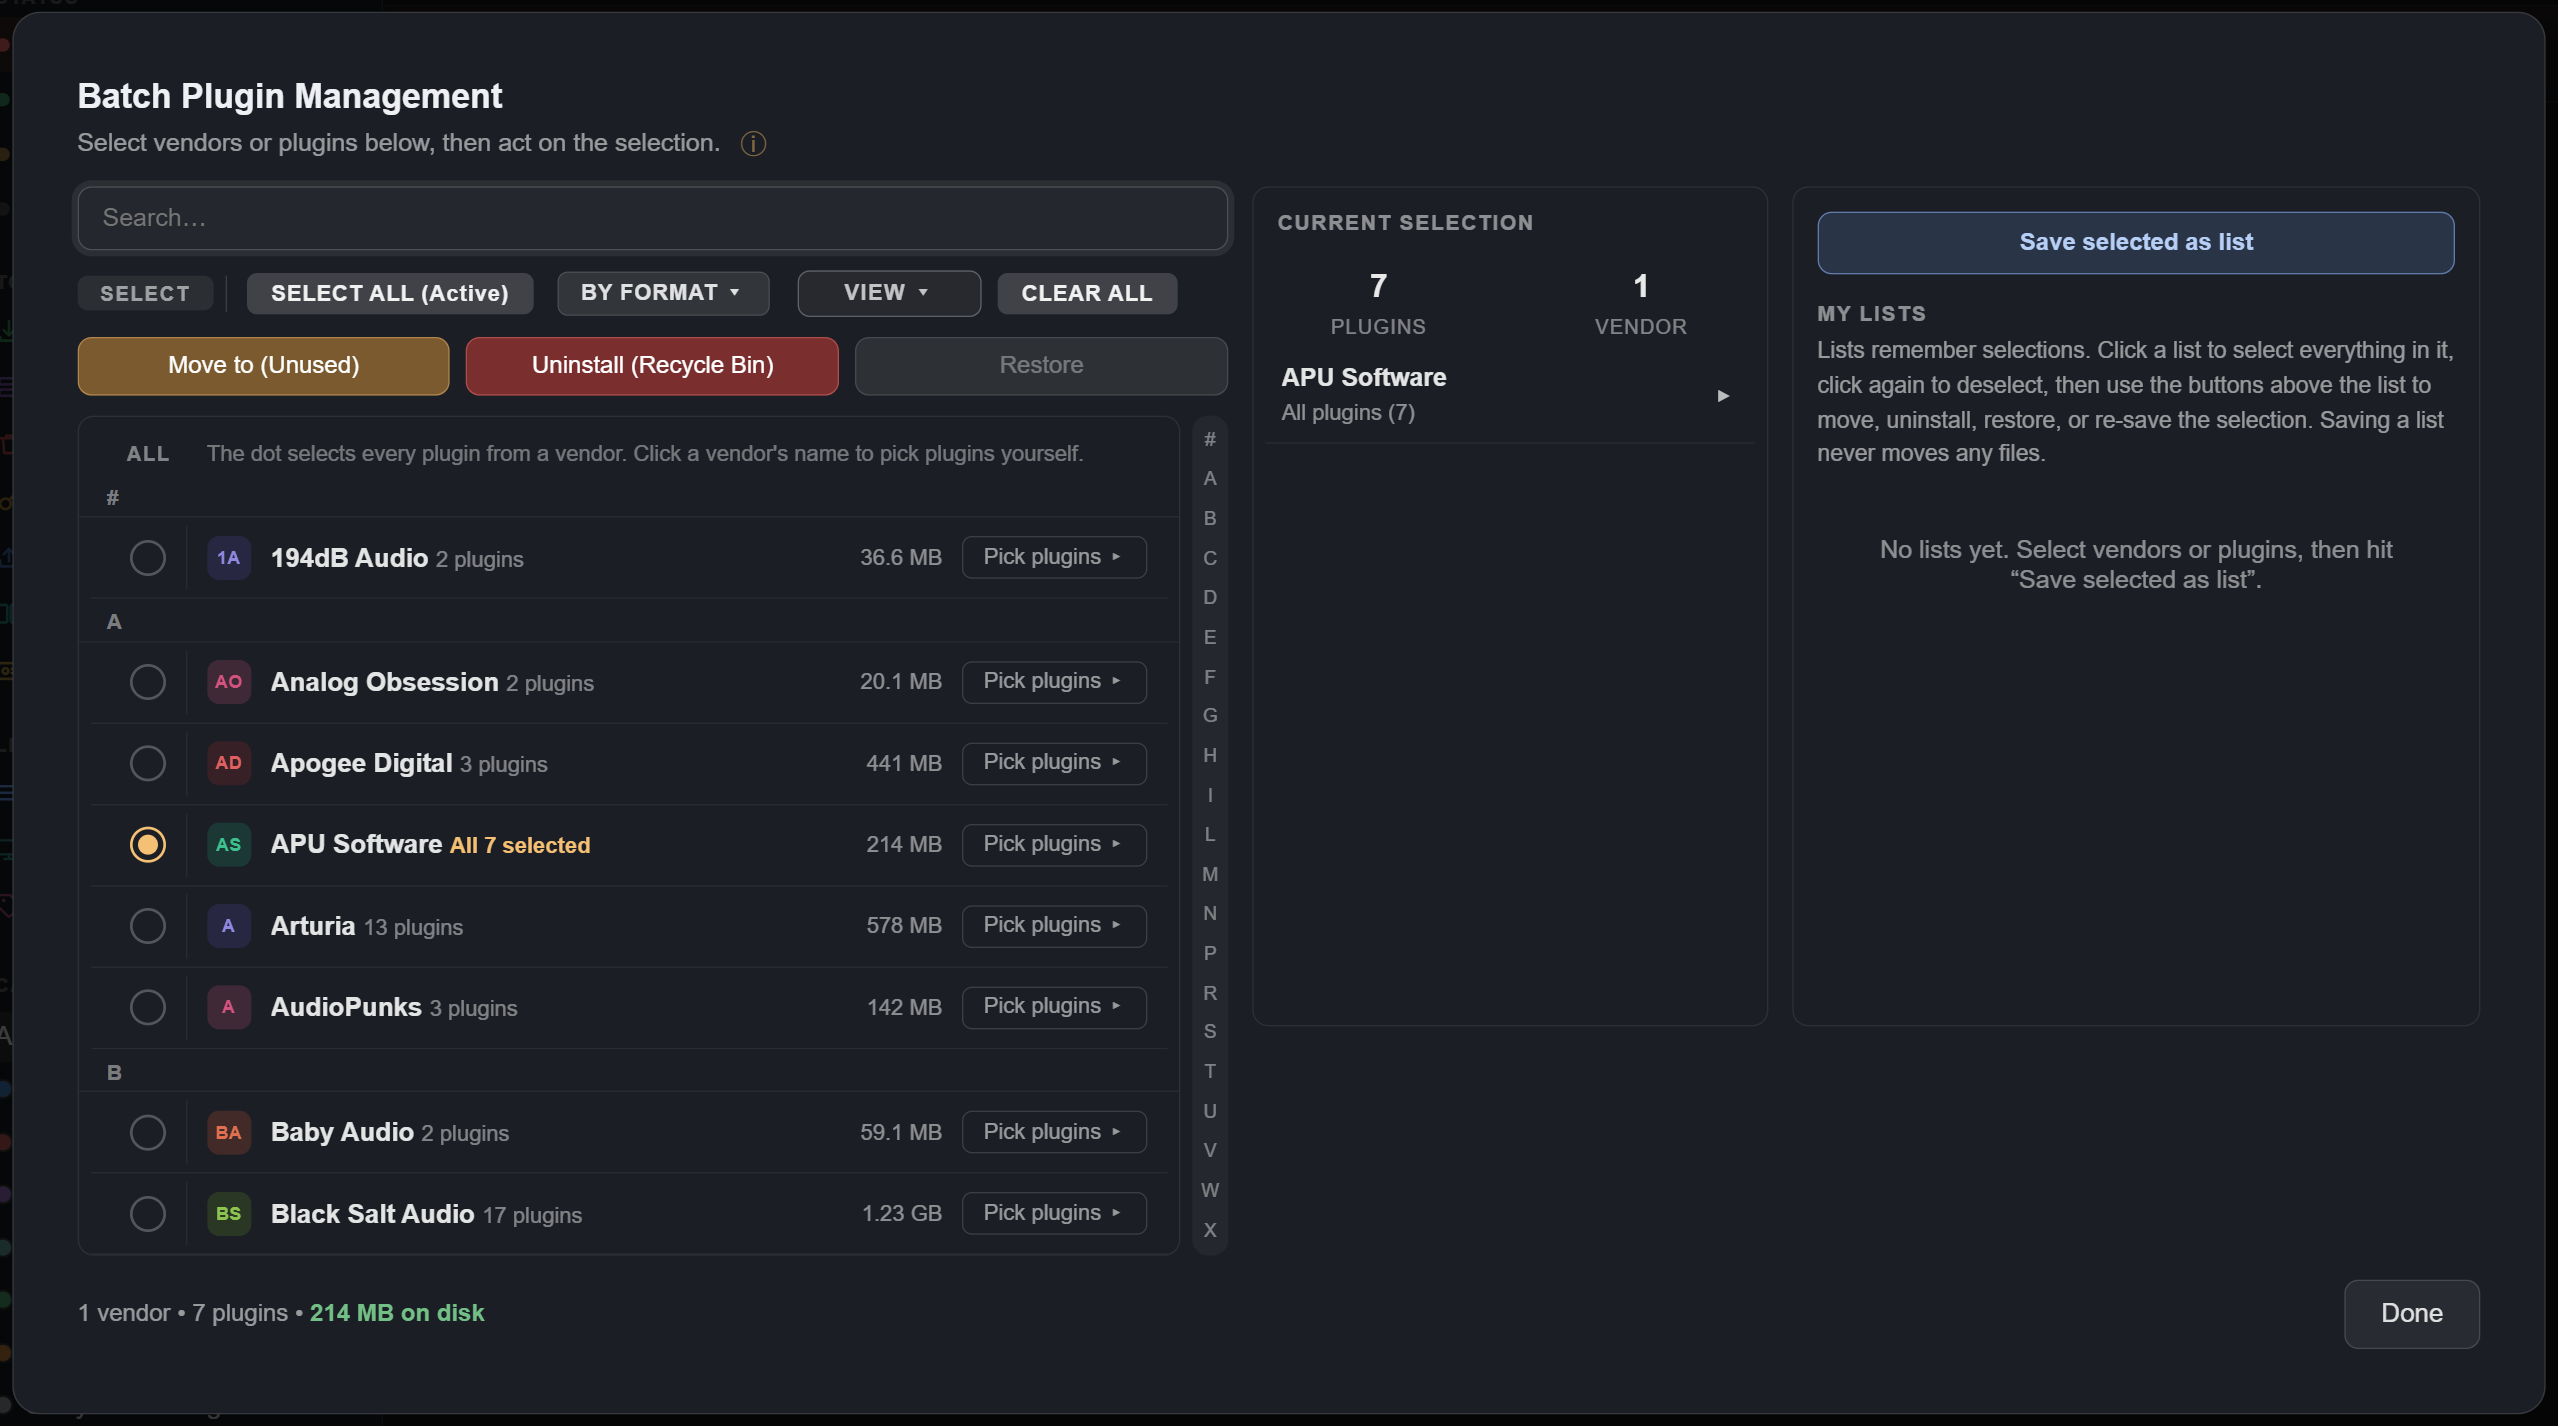Click Move to (Unused) button
The image size is (2558, 1426).
coord(263,366)
